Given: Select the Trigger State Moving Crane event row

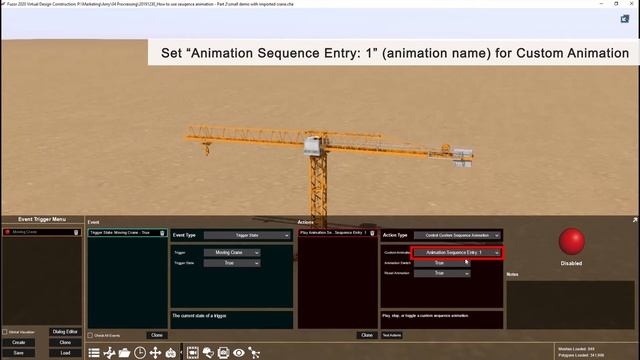Looking at the screenshot, I should tap(127, 233).
